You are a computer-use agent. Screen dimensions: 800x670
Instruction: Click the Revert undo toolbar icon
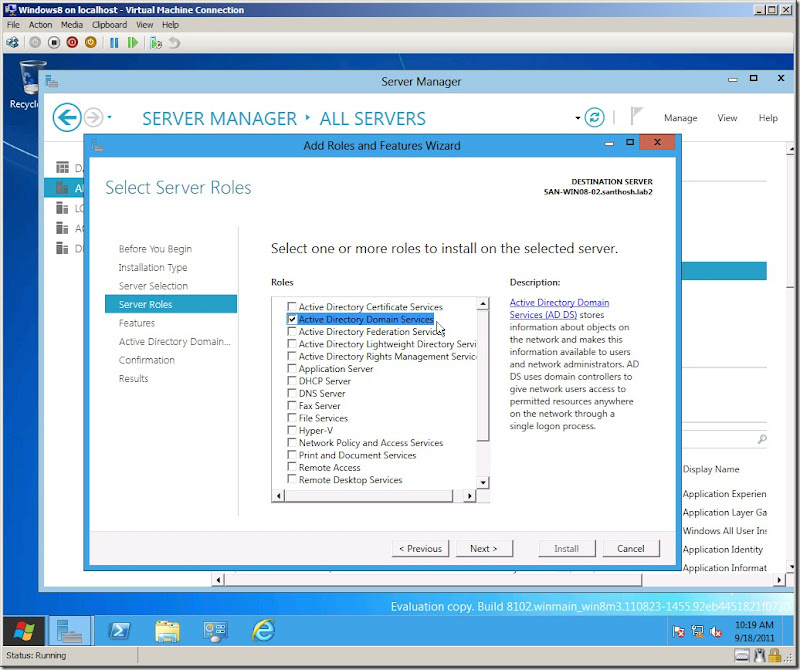coord(174,43)
